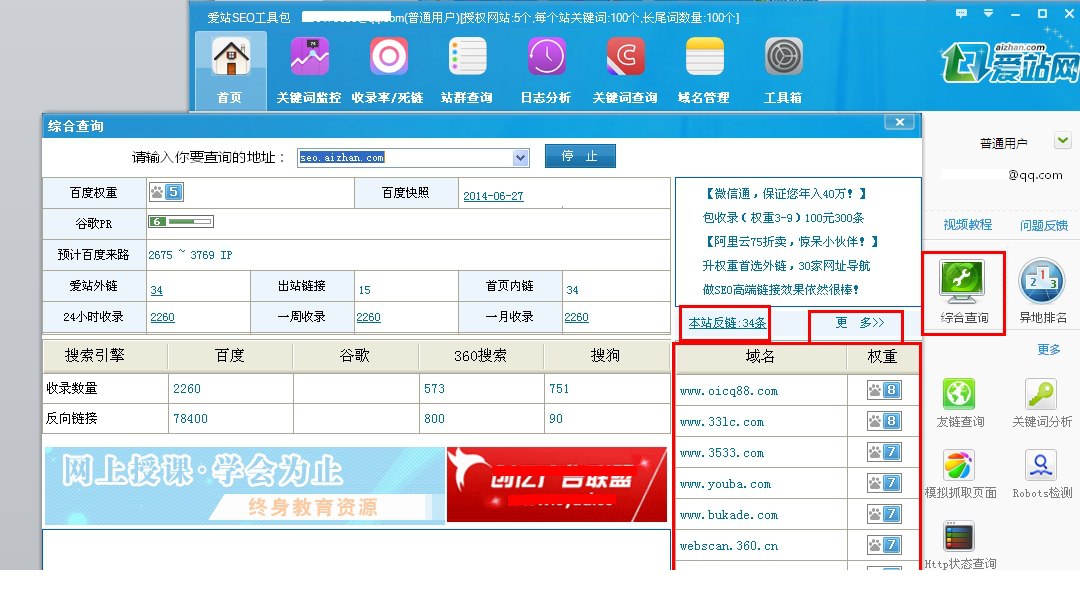Open 关键词查询 keyword query icon
1080x592 pixels.
click(x=625, y=57)
